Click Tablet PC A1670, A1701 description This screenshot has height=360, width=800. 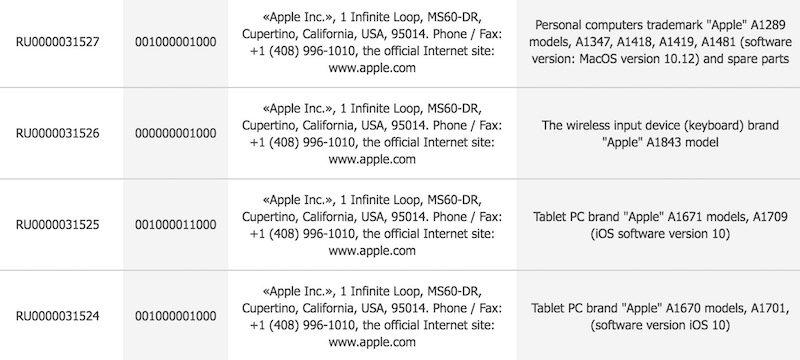660,316
